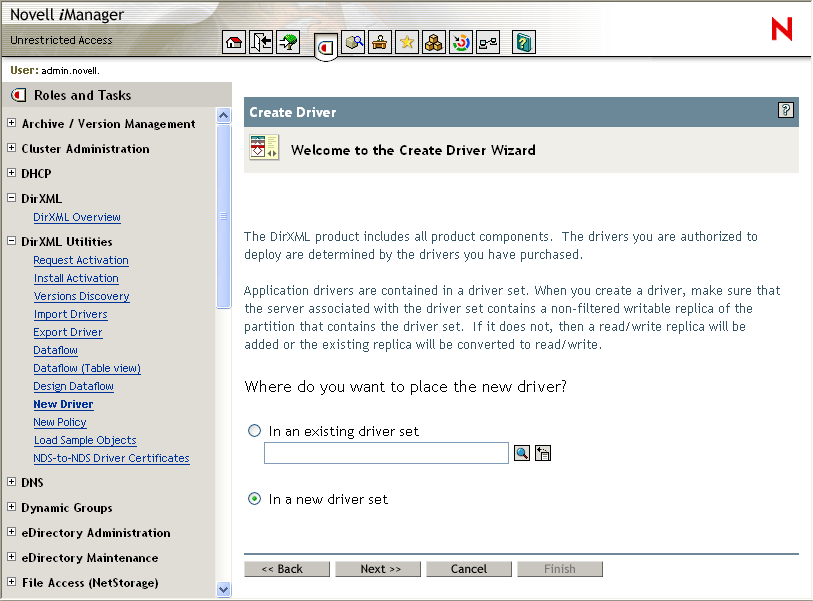813x601 pixels.
Task: Click the object selector magnifier beside the field
Action: [x=521, y=452]
